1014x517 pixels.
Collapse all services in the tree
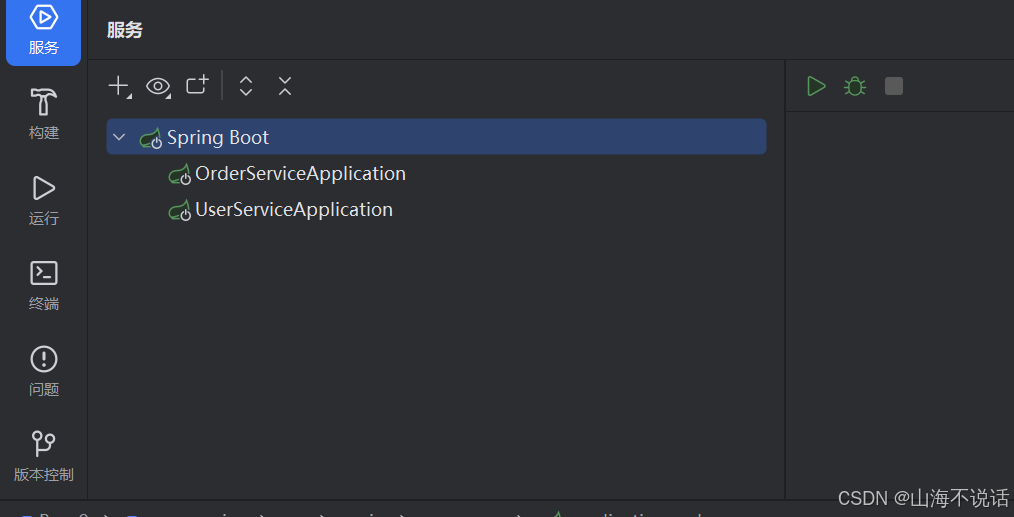tap(285, 86)
